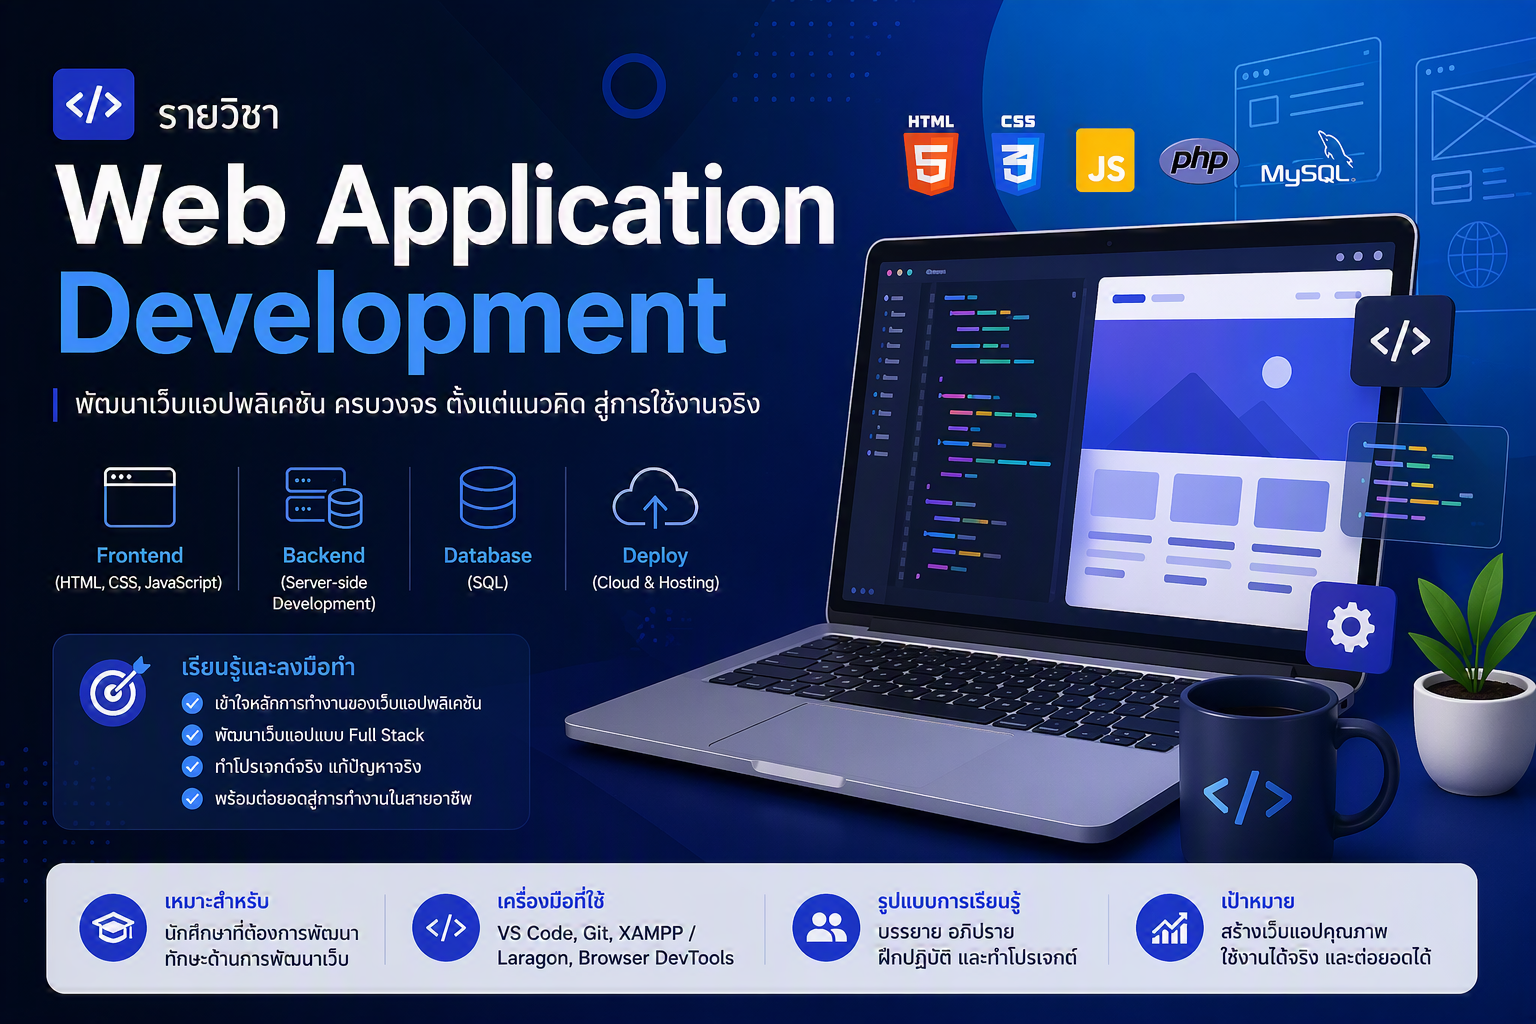Click the text "บรรยาย อภิปราย ฝึกปฏิบัติ และทำโปรเจกต์"
1536x1024 pixels.
(x=977, y=945)
